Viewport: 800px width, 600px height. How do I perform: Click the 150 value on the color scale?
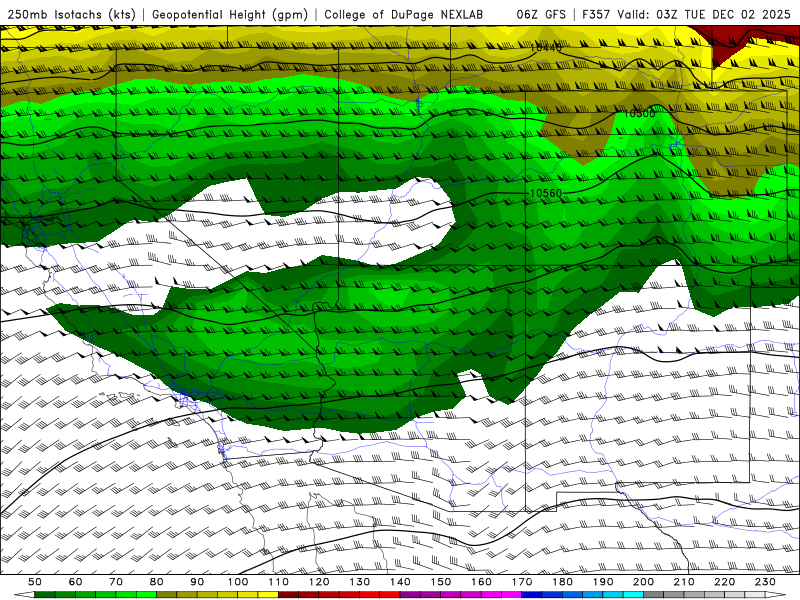(441, 582)
